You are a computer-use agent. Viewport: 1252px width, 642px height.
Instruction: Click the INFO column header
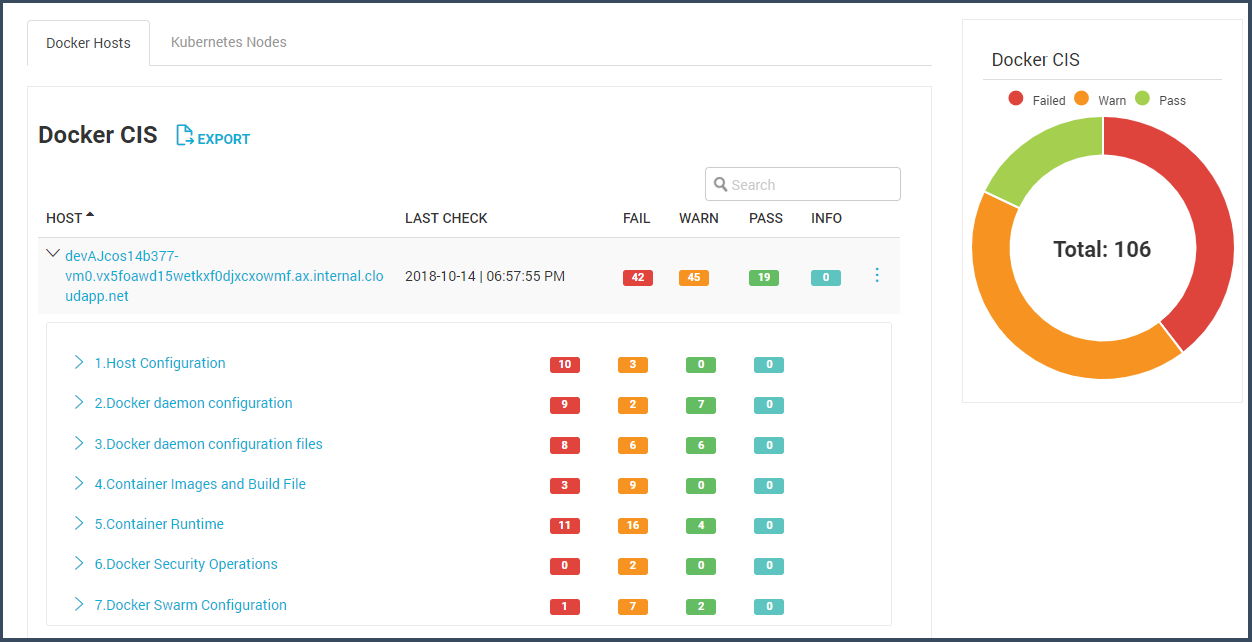pyautogui.click(x=827, y=218)
